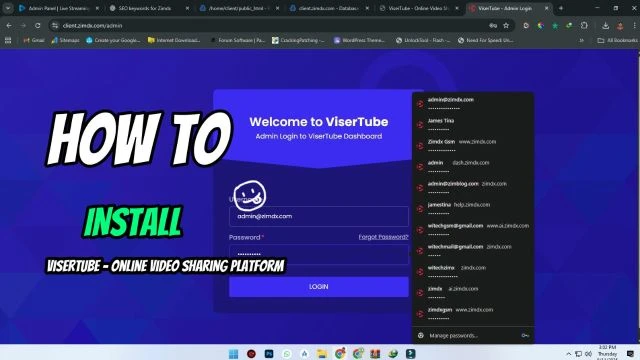The image size is (640, 360).
Task: Switch to the Admin Panel Live Streaming tab
Action: (x=59, y=8)
